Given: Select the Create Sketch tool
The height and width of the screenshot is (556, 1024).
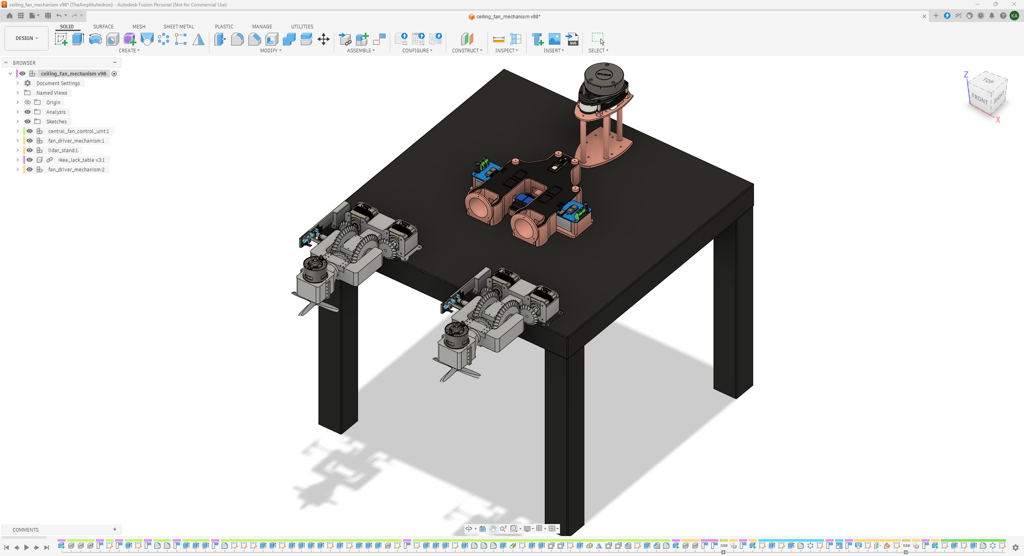Looking at the screenshot, I should pyautogui.click(x=61, y=39).
